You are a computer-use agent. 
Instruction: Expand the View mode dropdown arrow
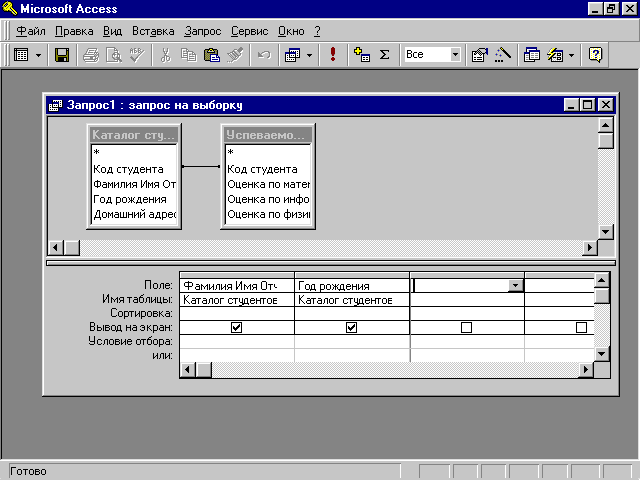point(38,55)
